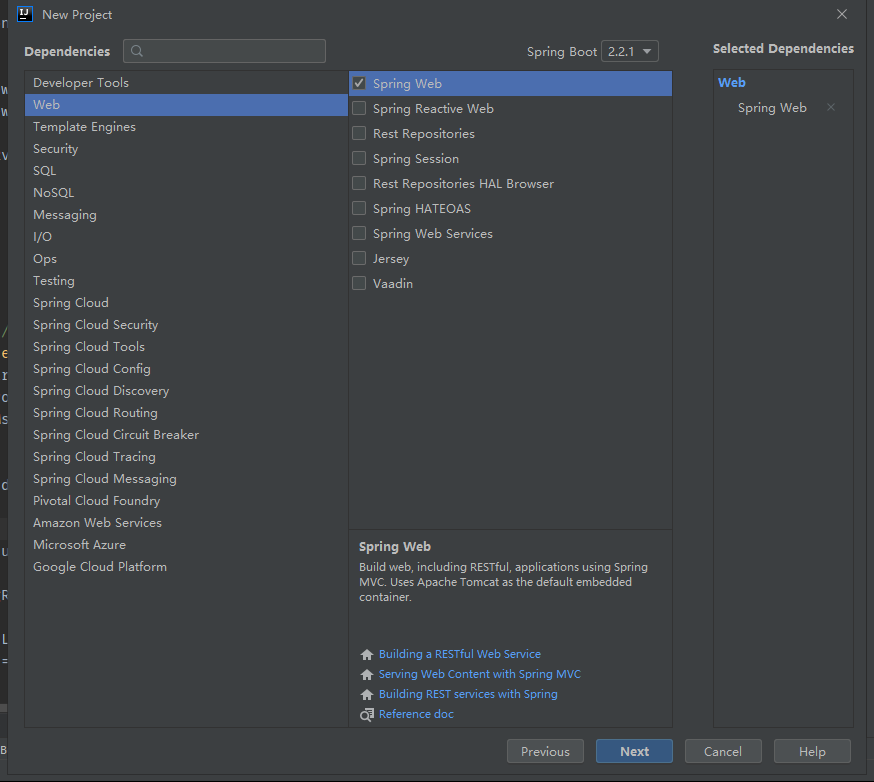Select the Spring Web Services checkbox
Viewport: 874px width, 782px height.
point(359,233)
